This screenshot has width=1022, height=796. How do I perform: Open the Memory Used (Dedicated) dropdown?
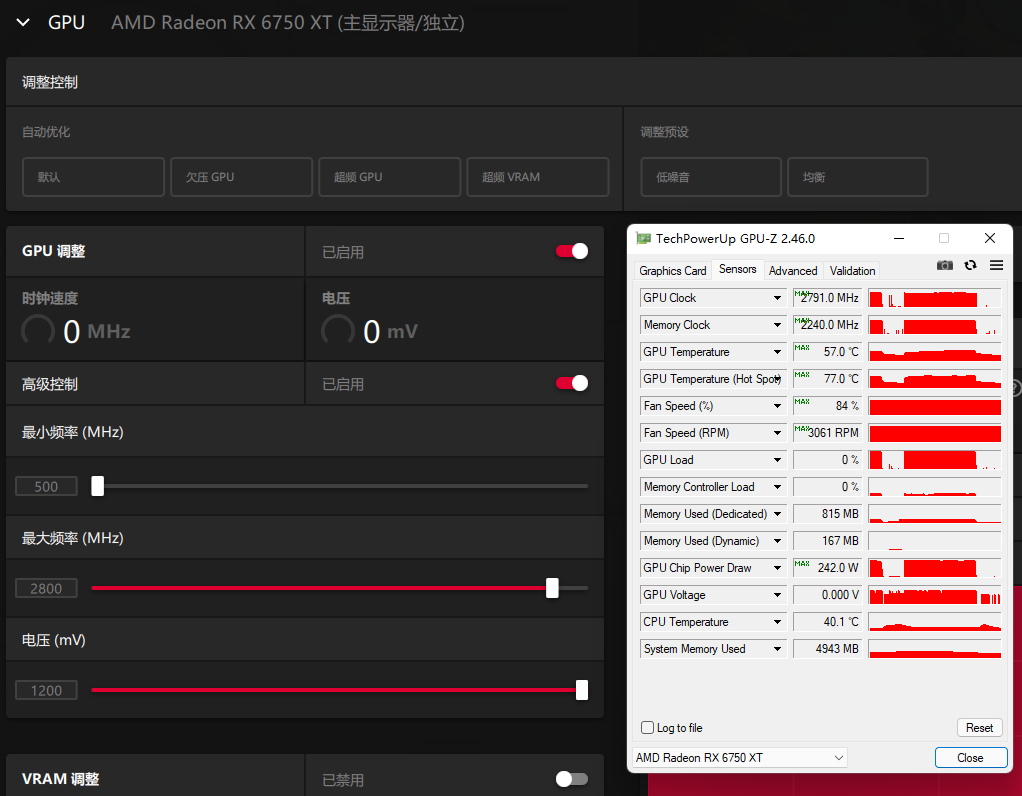778,514
